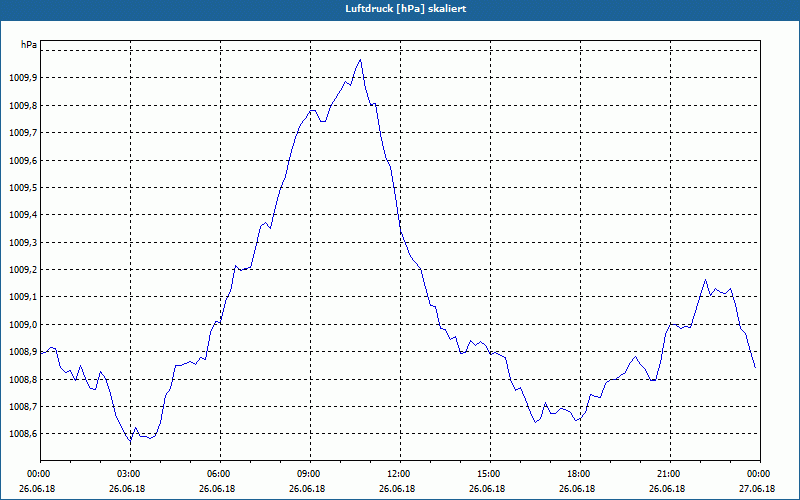
Task: Click the '1008,8' y-axis label
Action: tap(23, 380)
